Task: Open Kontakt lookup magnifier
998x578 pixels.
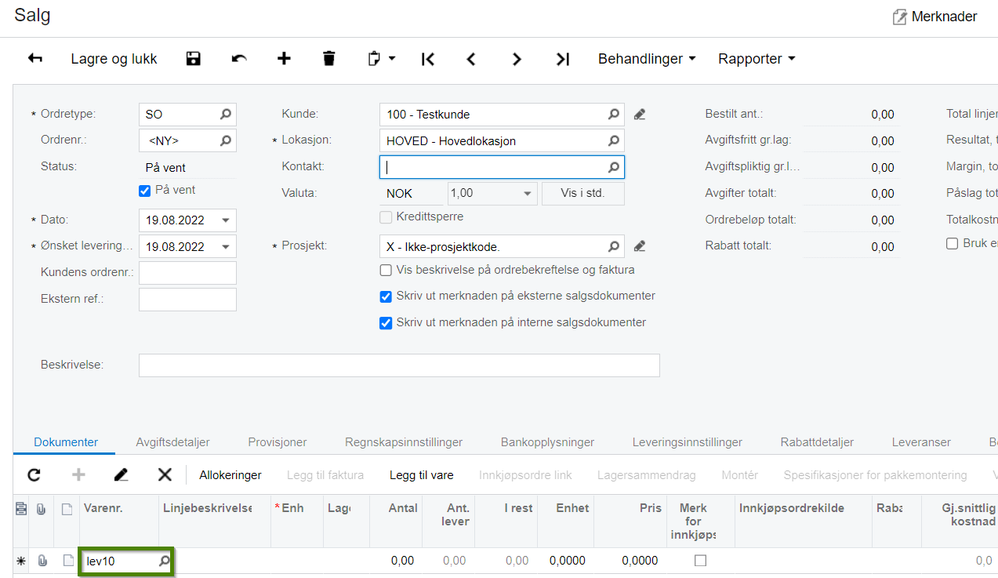Action: point(613,167)
